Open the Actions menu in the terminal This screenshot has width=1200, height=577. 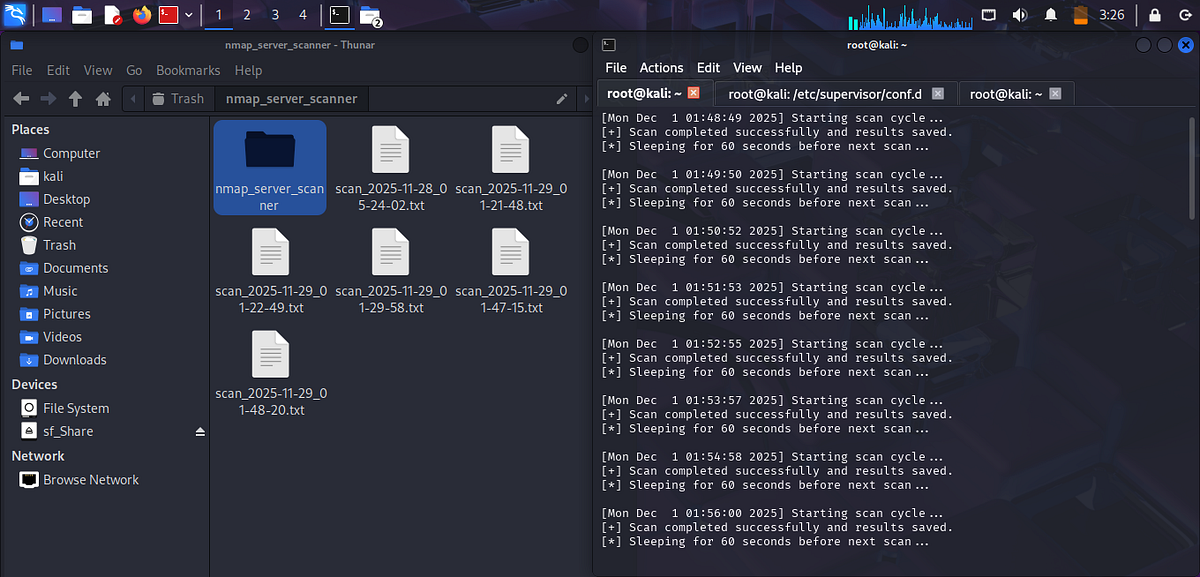pyautogui.click(x=661, y=67)
